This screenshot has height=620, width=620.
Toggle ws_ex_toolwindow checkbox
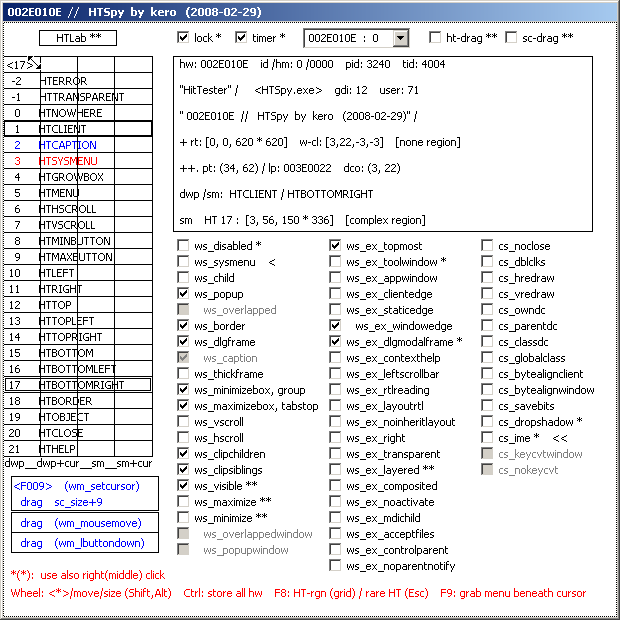pyautogui.click(x=336, y=262)
